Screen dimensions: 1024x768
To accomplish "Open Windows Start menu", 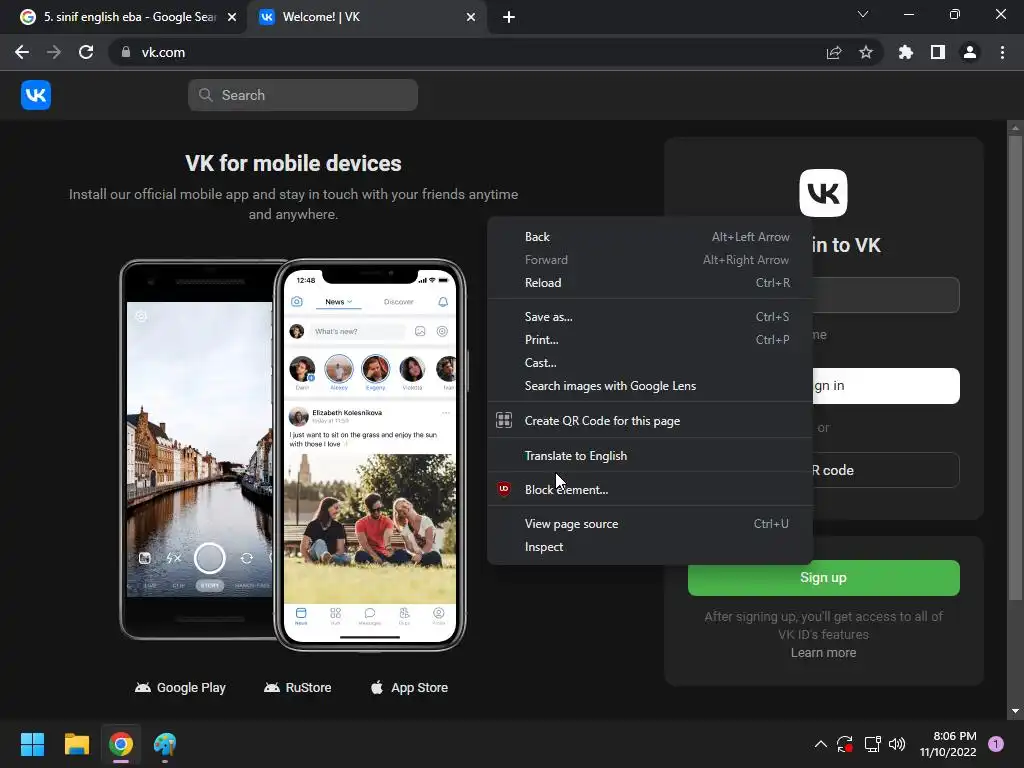I will pyautogui.click(x=33, y=744).
